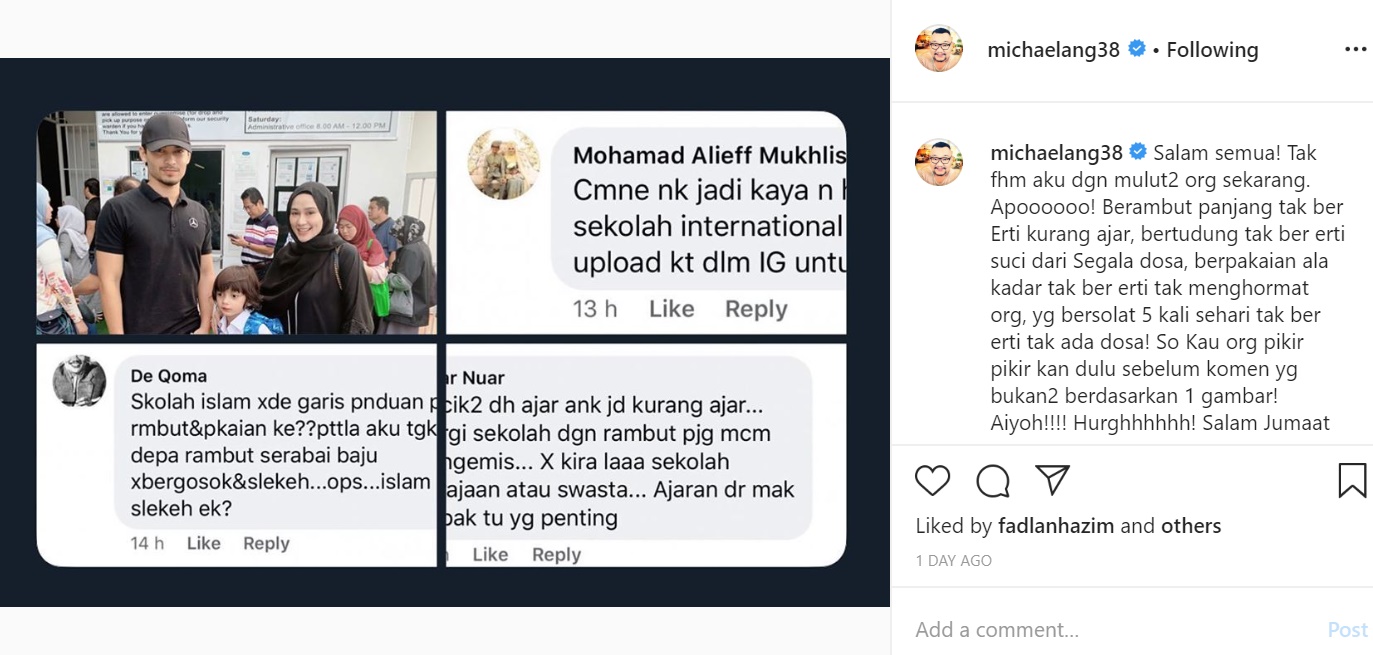The image size is (1373, 655).
Task: Click the verified badge in the caption
Action: pyautogui.click(x=1137, y=152)
